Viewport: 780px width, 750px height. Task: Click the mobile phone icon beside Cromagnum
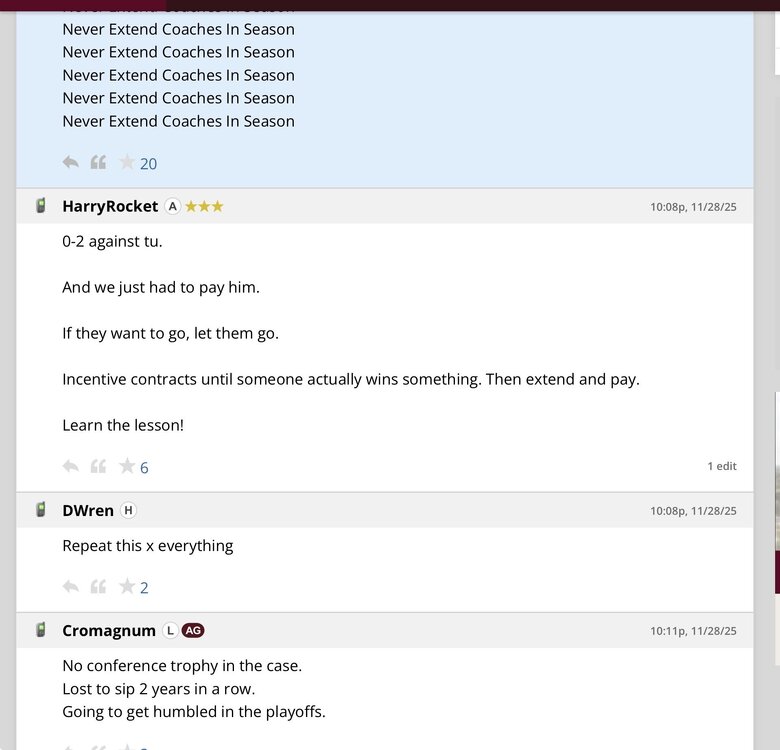click(x=41, y=630)
